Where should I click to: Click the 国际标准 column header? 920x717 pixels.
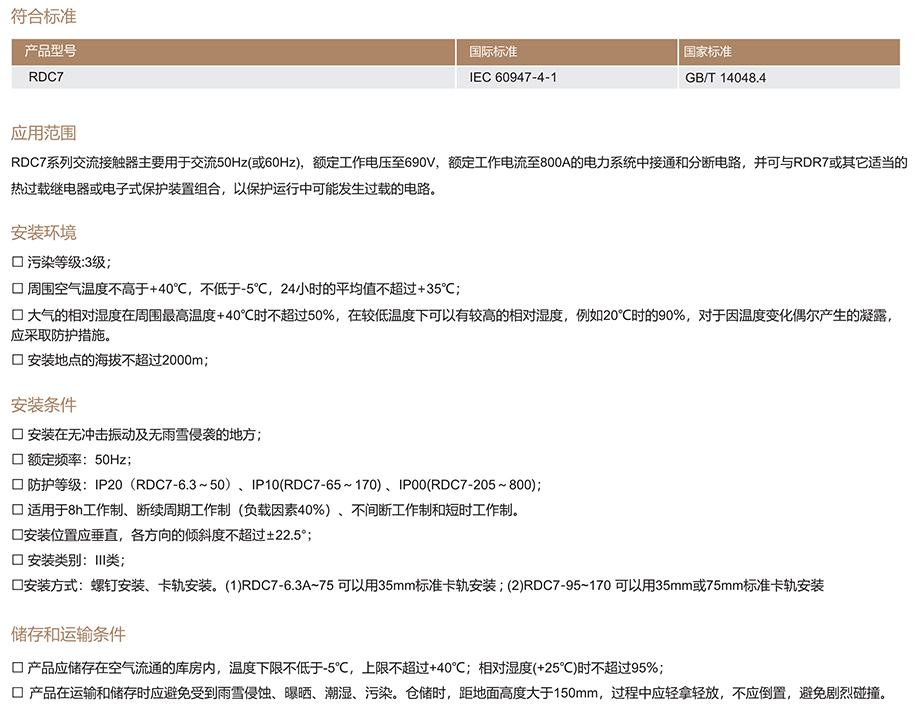tap(493, 51)
